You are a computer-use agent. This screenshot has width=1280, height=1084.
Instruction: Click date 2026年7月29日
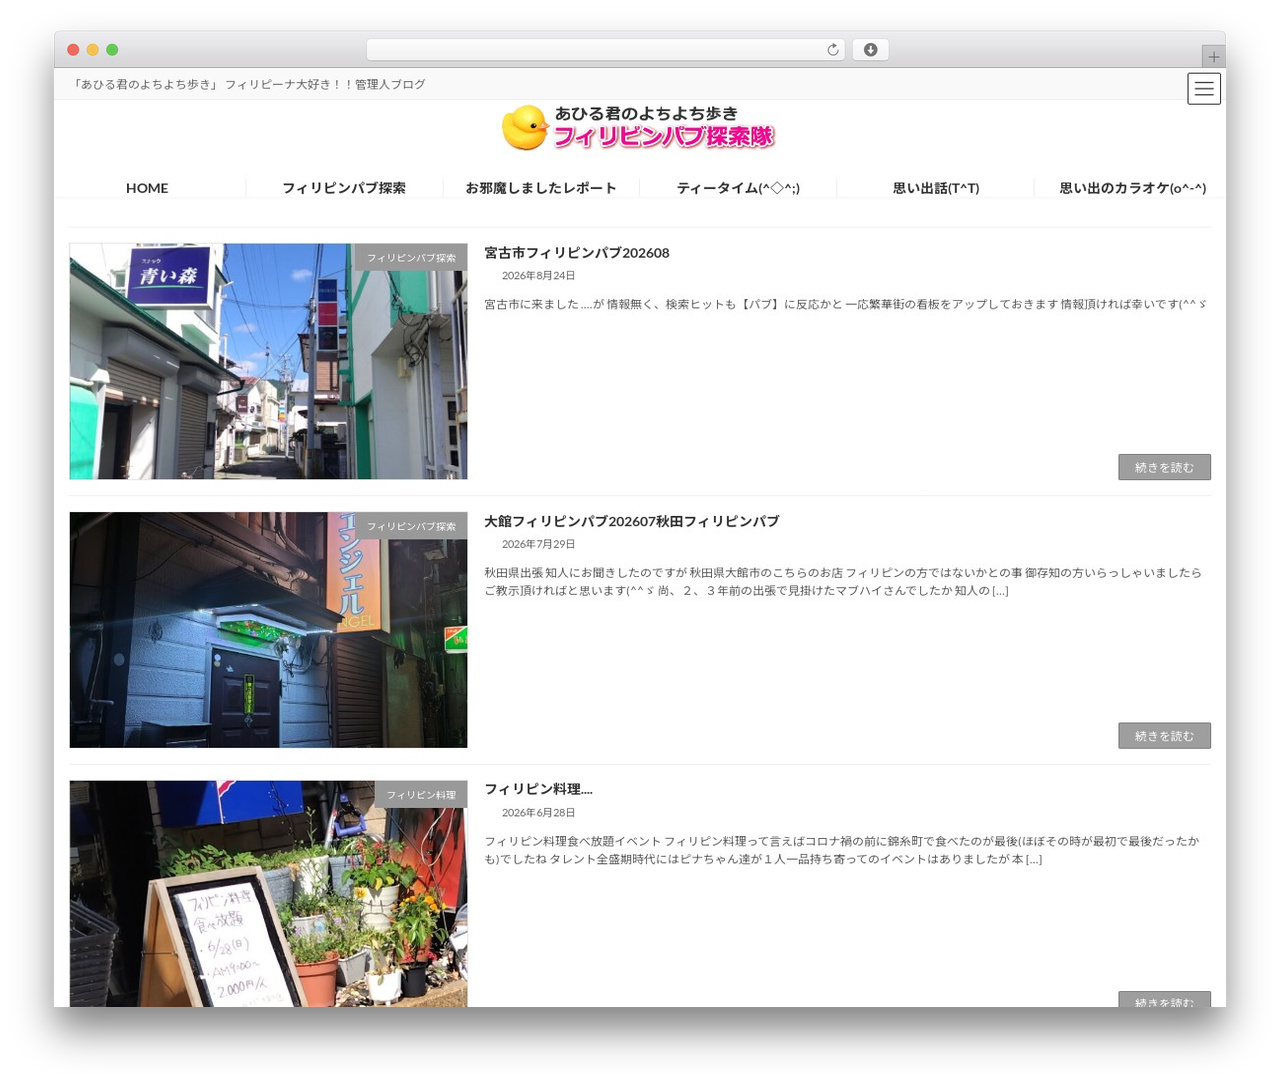coord(538,544)
